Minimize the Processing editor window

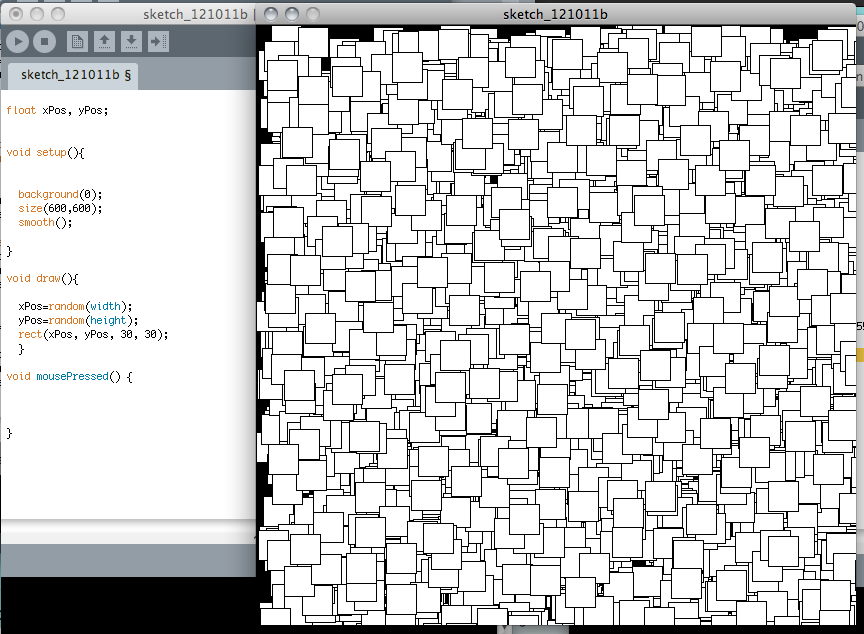[x=35, y=15]
